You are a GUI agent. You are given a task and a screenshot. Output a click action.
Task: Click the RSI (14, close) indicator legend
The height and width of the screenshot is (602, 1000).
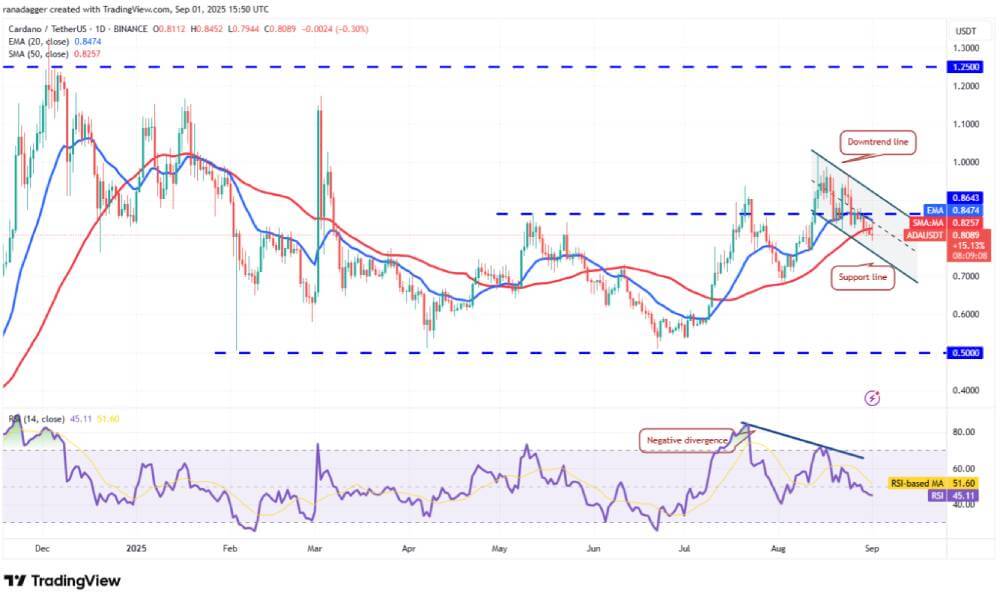(x=64, y=419)
